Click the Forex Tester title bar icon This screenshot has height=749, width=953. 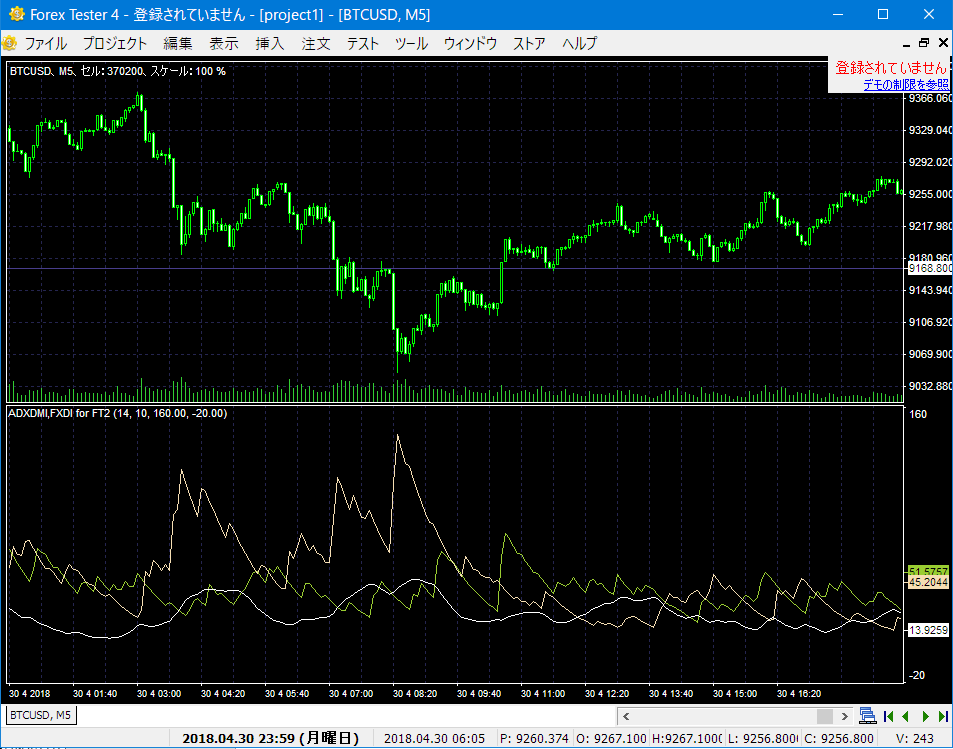click(x=16, y=14)
